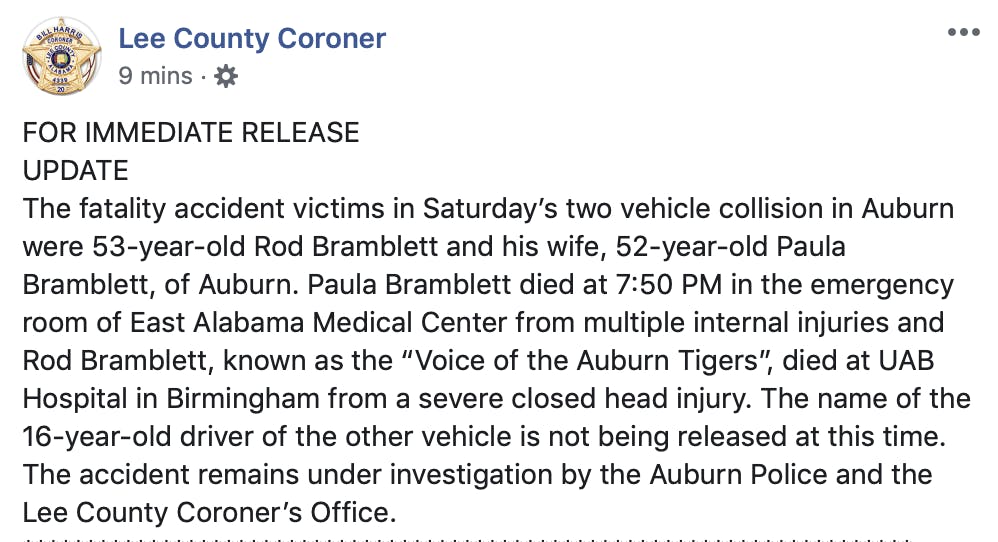Click the "East Alabama Medical Center" text
Image resolution: width=998 pixels, height=542 pixels.
pyautogui.click(x=305, y=323)
